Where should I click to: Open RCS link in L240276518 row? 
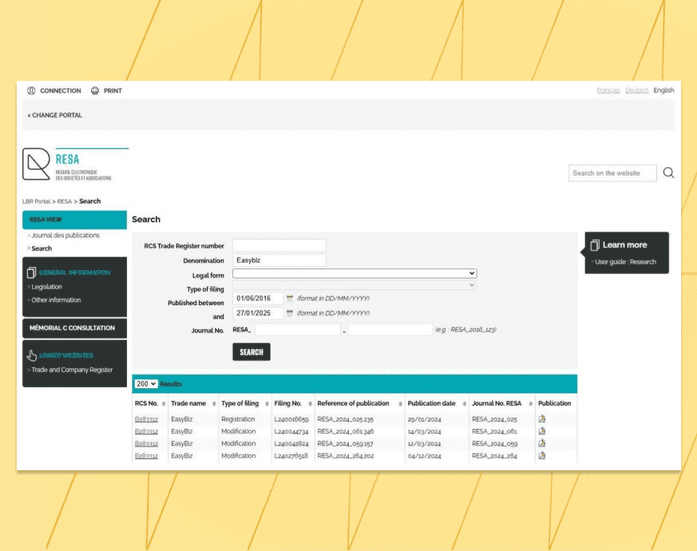click(x=146, y=456)
